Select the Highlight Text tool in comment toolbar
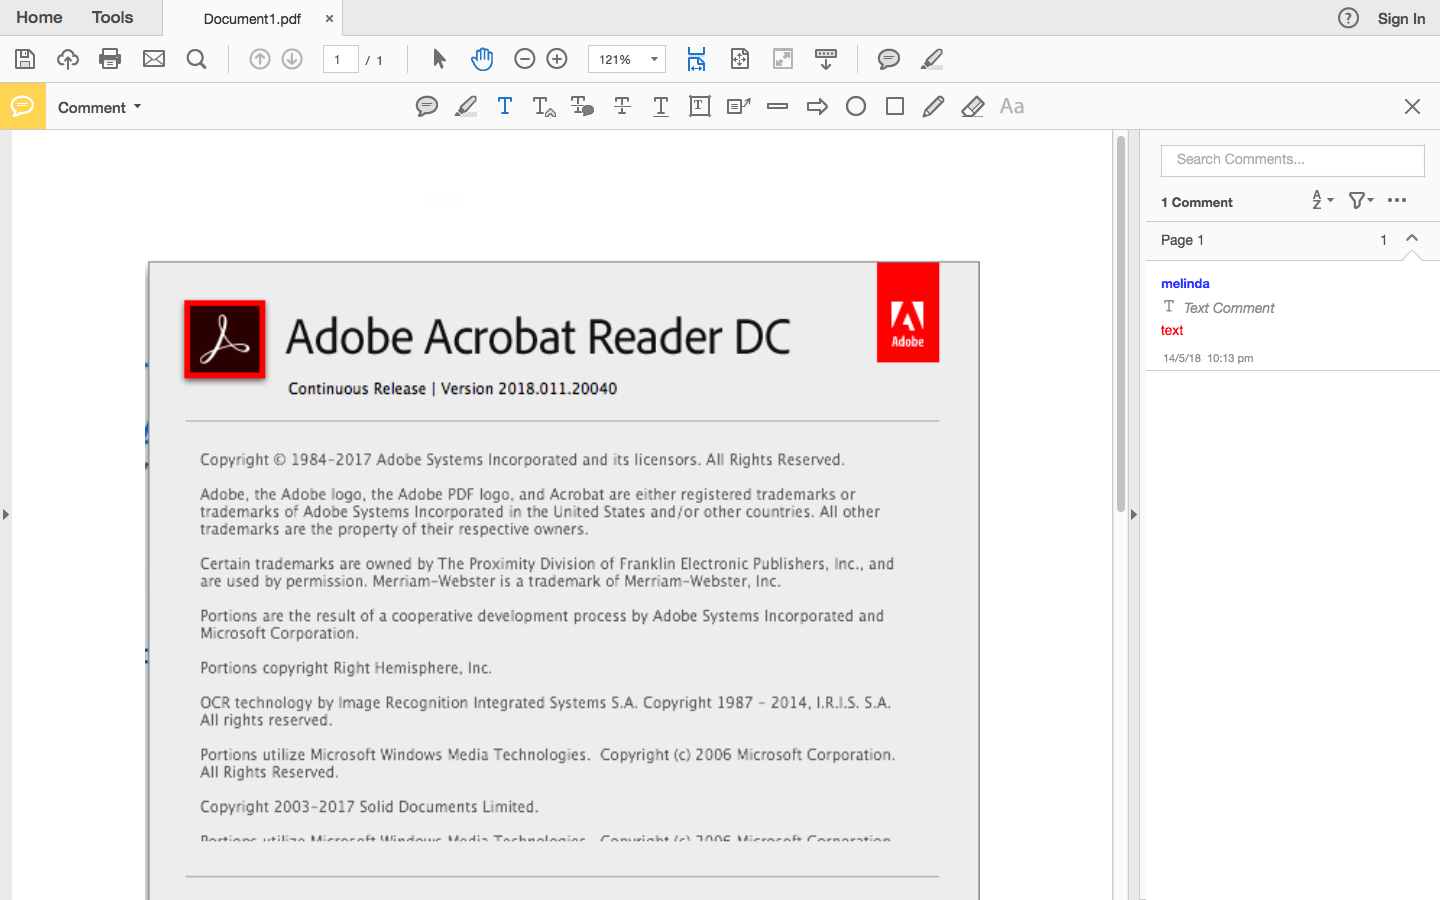This screenshot has width=1440, height=900. [466, 106]
